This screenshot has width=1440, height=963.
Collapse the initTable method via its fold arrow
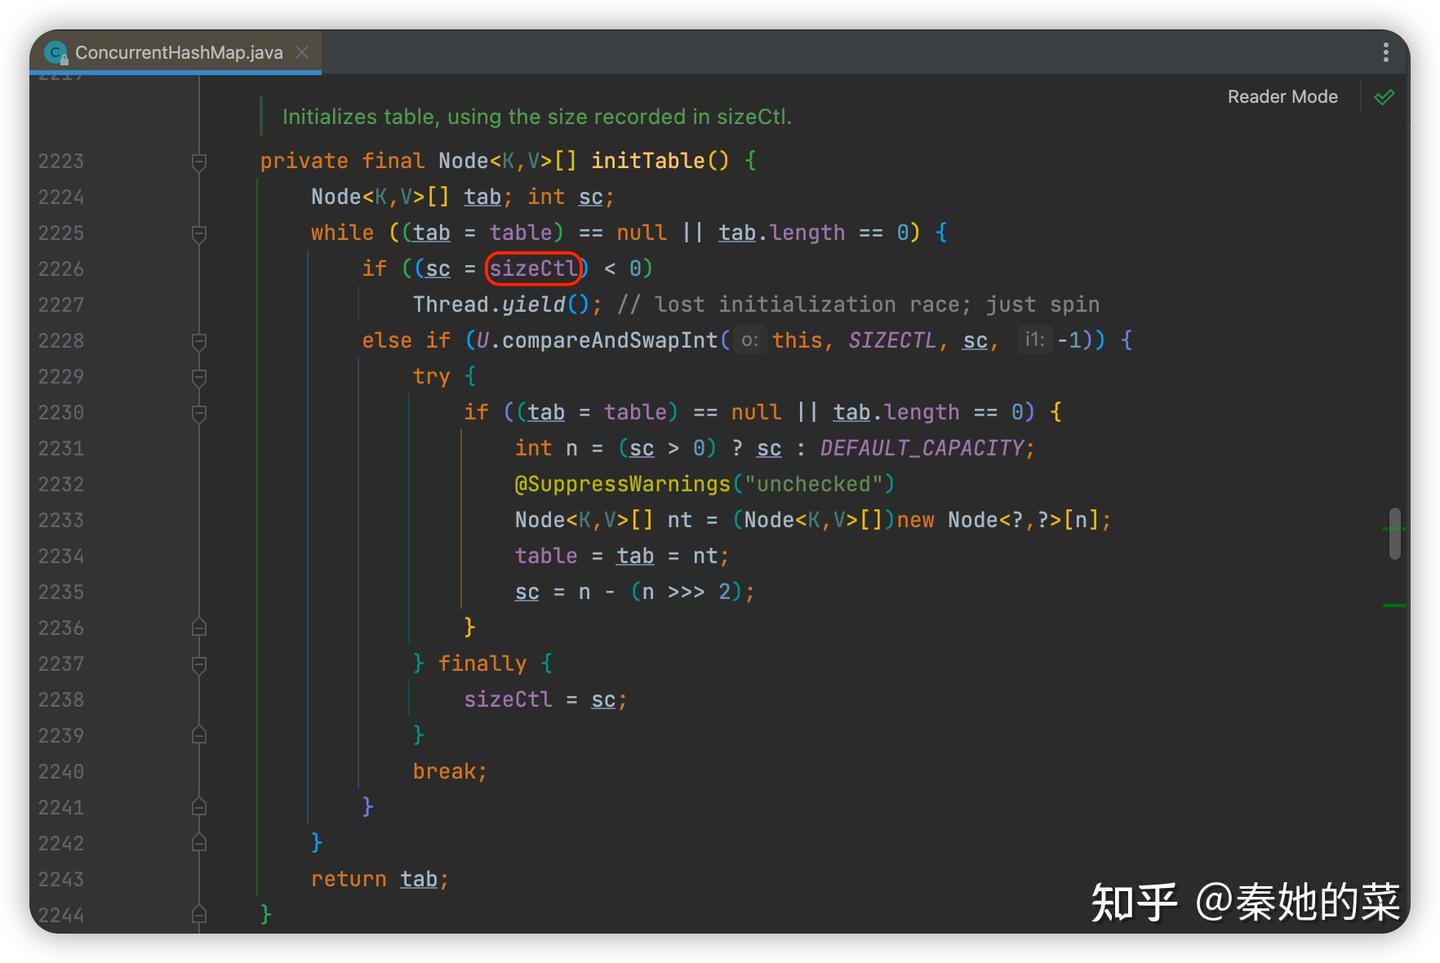click(x=198, y=161)
